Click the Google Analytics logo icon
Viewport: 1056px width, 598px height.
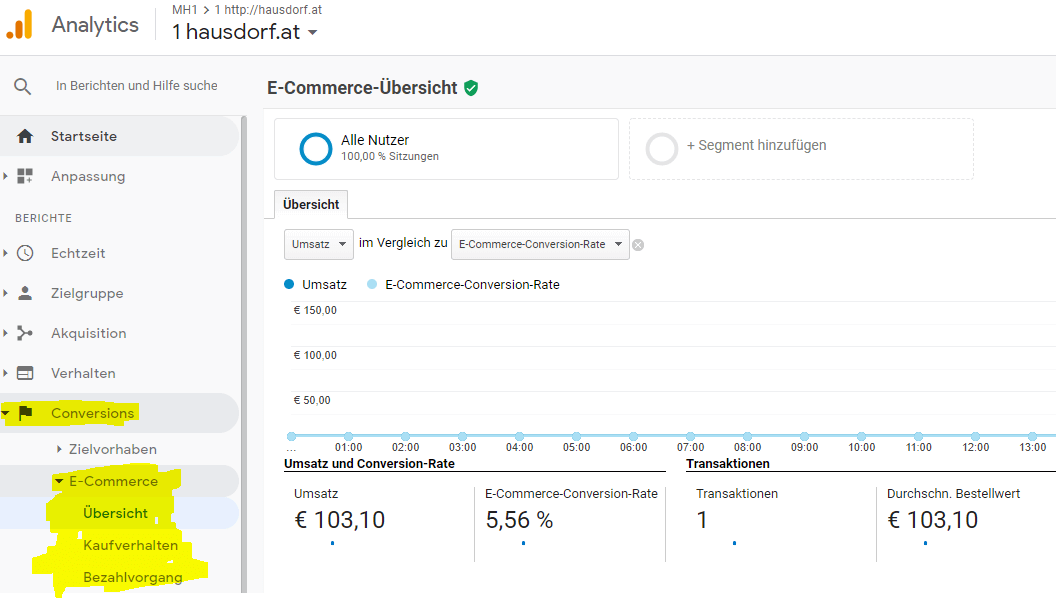point(20,25)
